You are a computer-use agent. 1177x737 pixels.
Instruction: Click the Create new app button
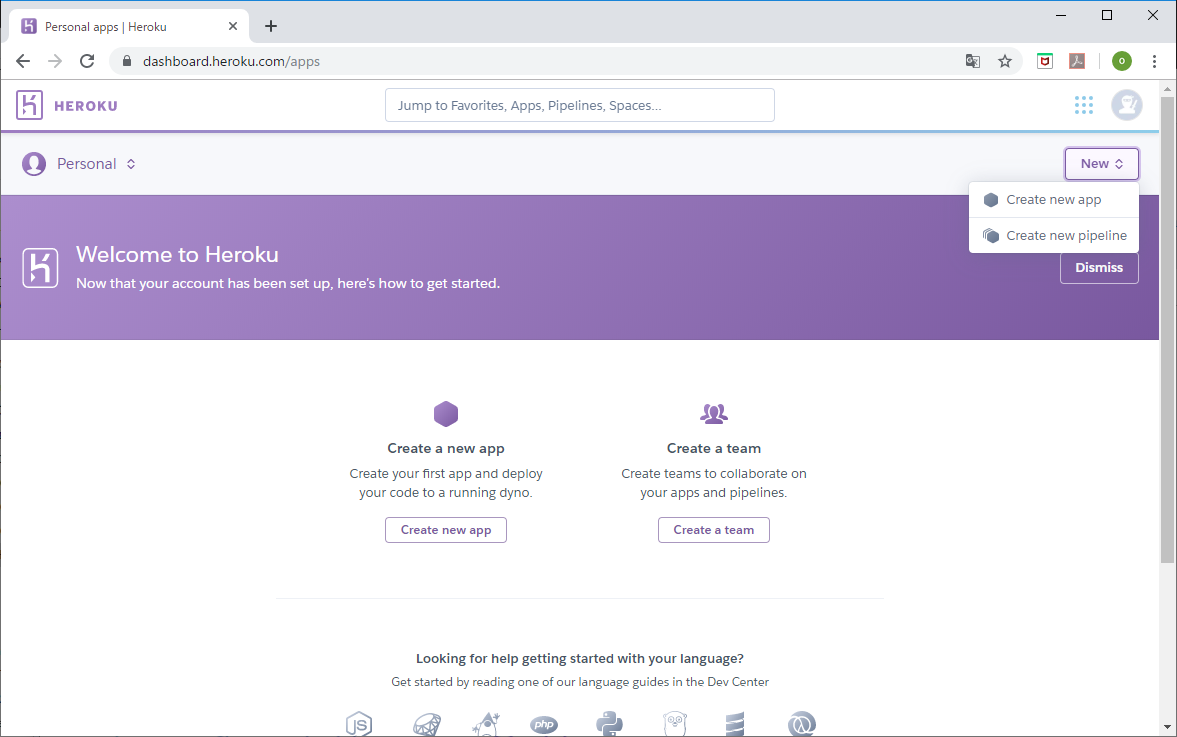[x=446, y=530]
